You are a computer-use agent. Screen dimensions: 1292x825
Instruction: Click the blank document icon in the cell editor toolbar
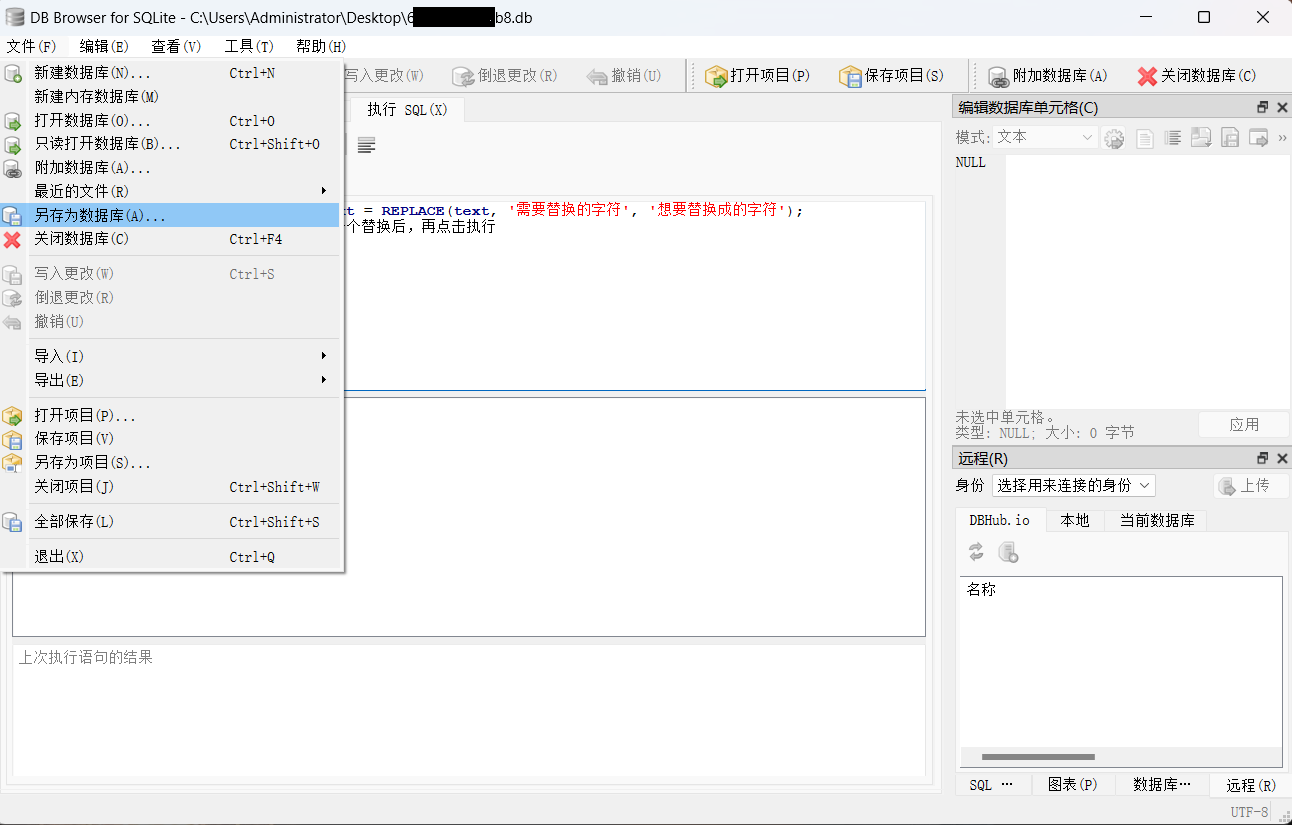[x=1144, y=138]
